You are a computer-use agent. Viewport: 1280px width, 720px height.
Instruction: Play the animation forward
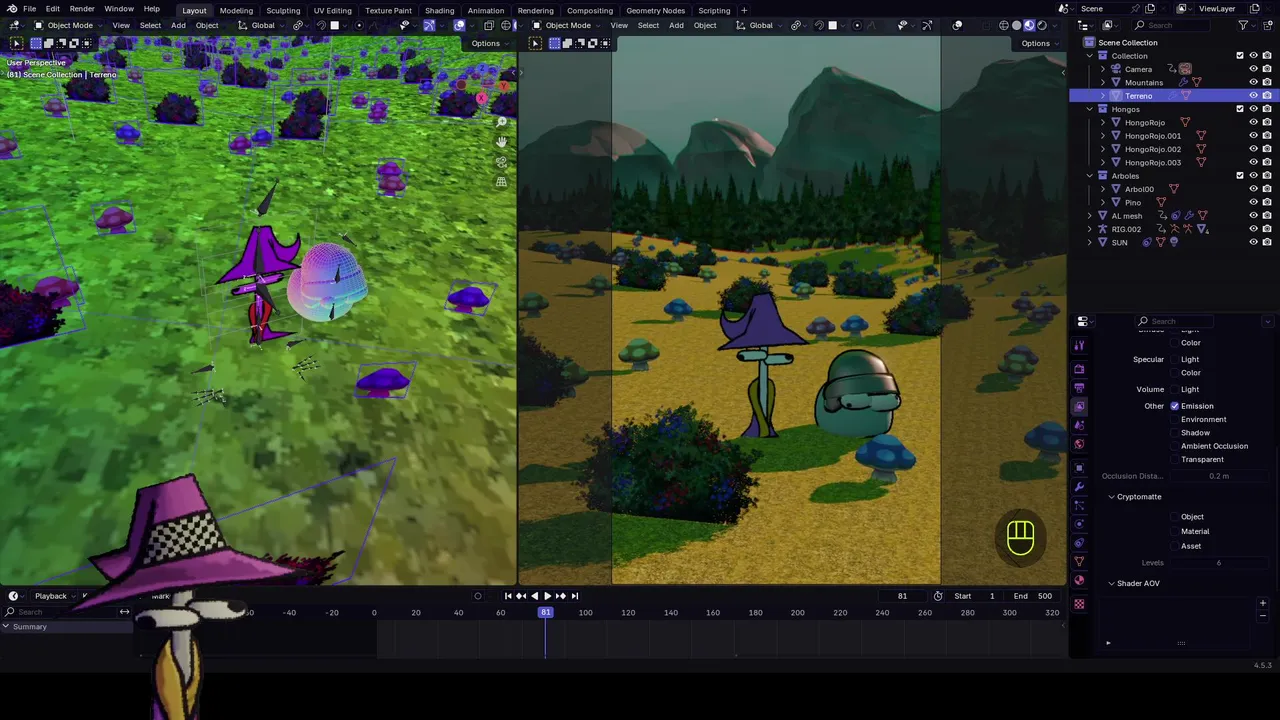click(547, 596)
